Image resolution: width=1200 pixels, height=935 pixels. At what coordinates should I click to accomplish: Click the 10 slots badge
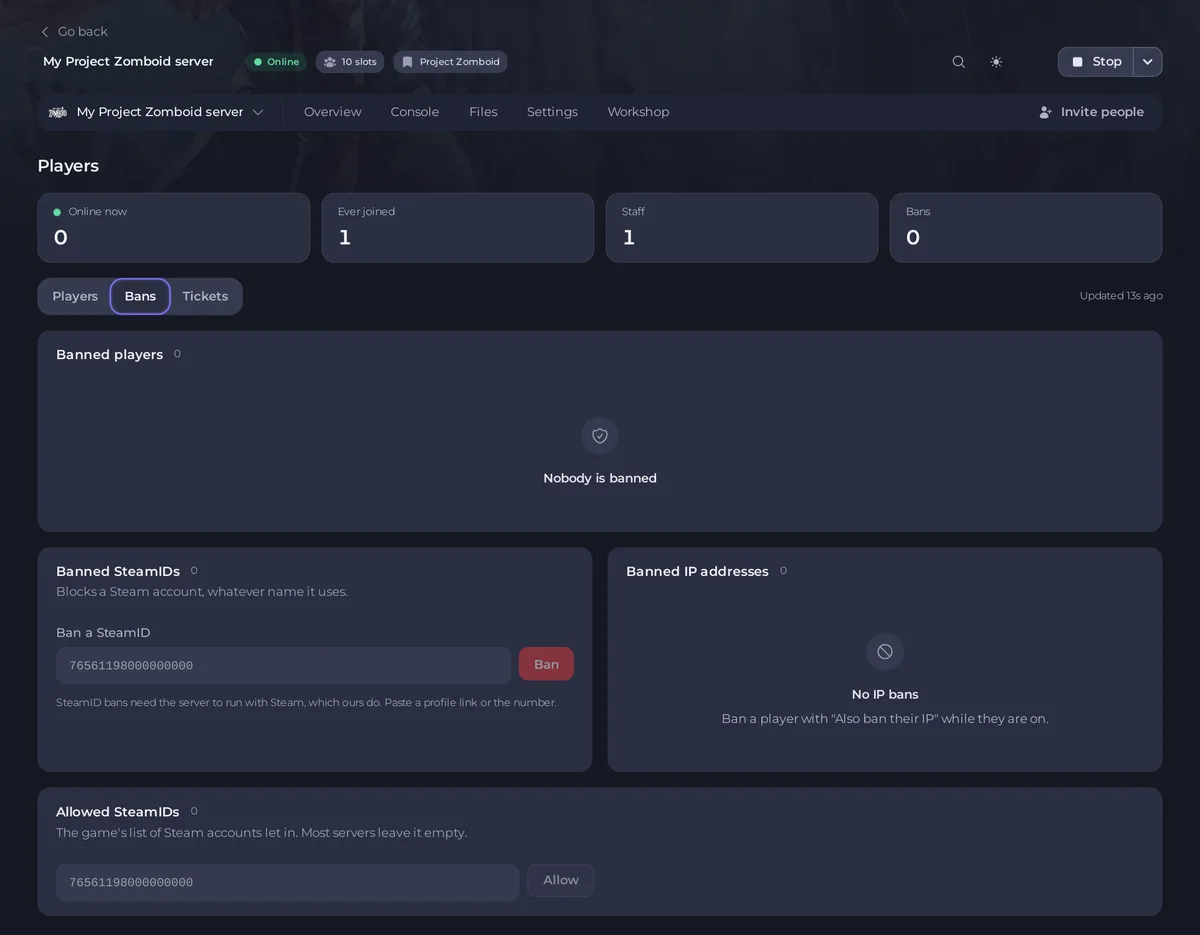point(350,62)
